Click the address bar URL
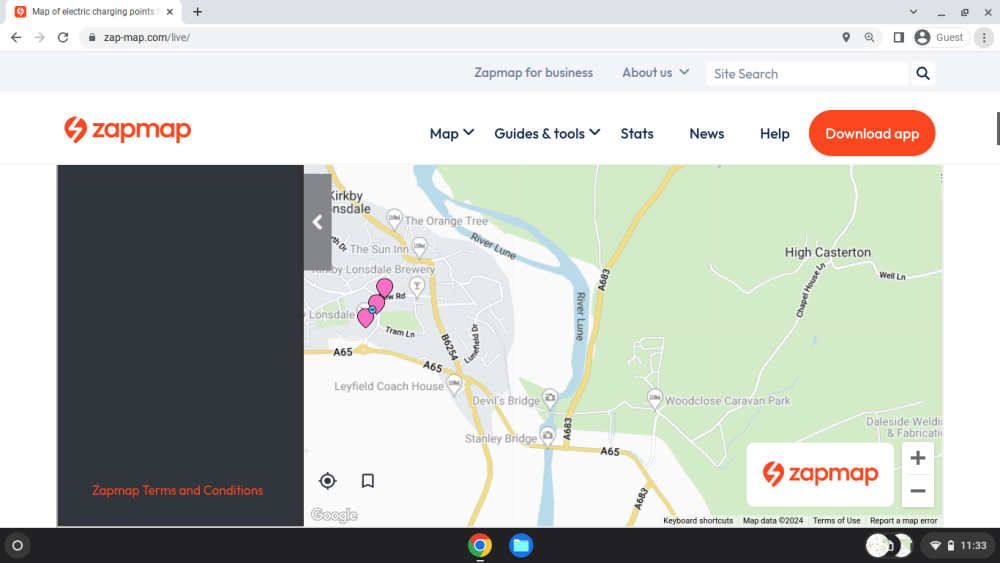 (x=147, y=38)
